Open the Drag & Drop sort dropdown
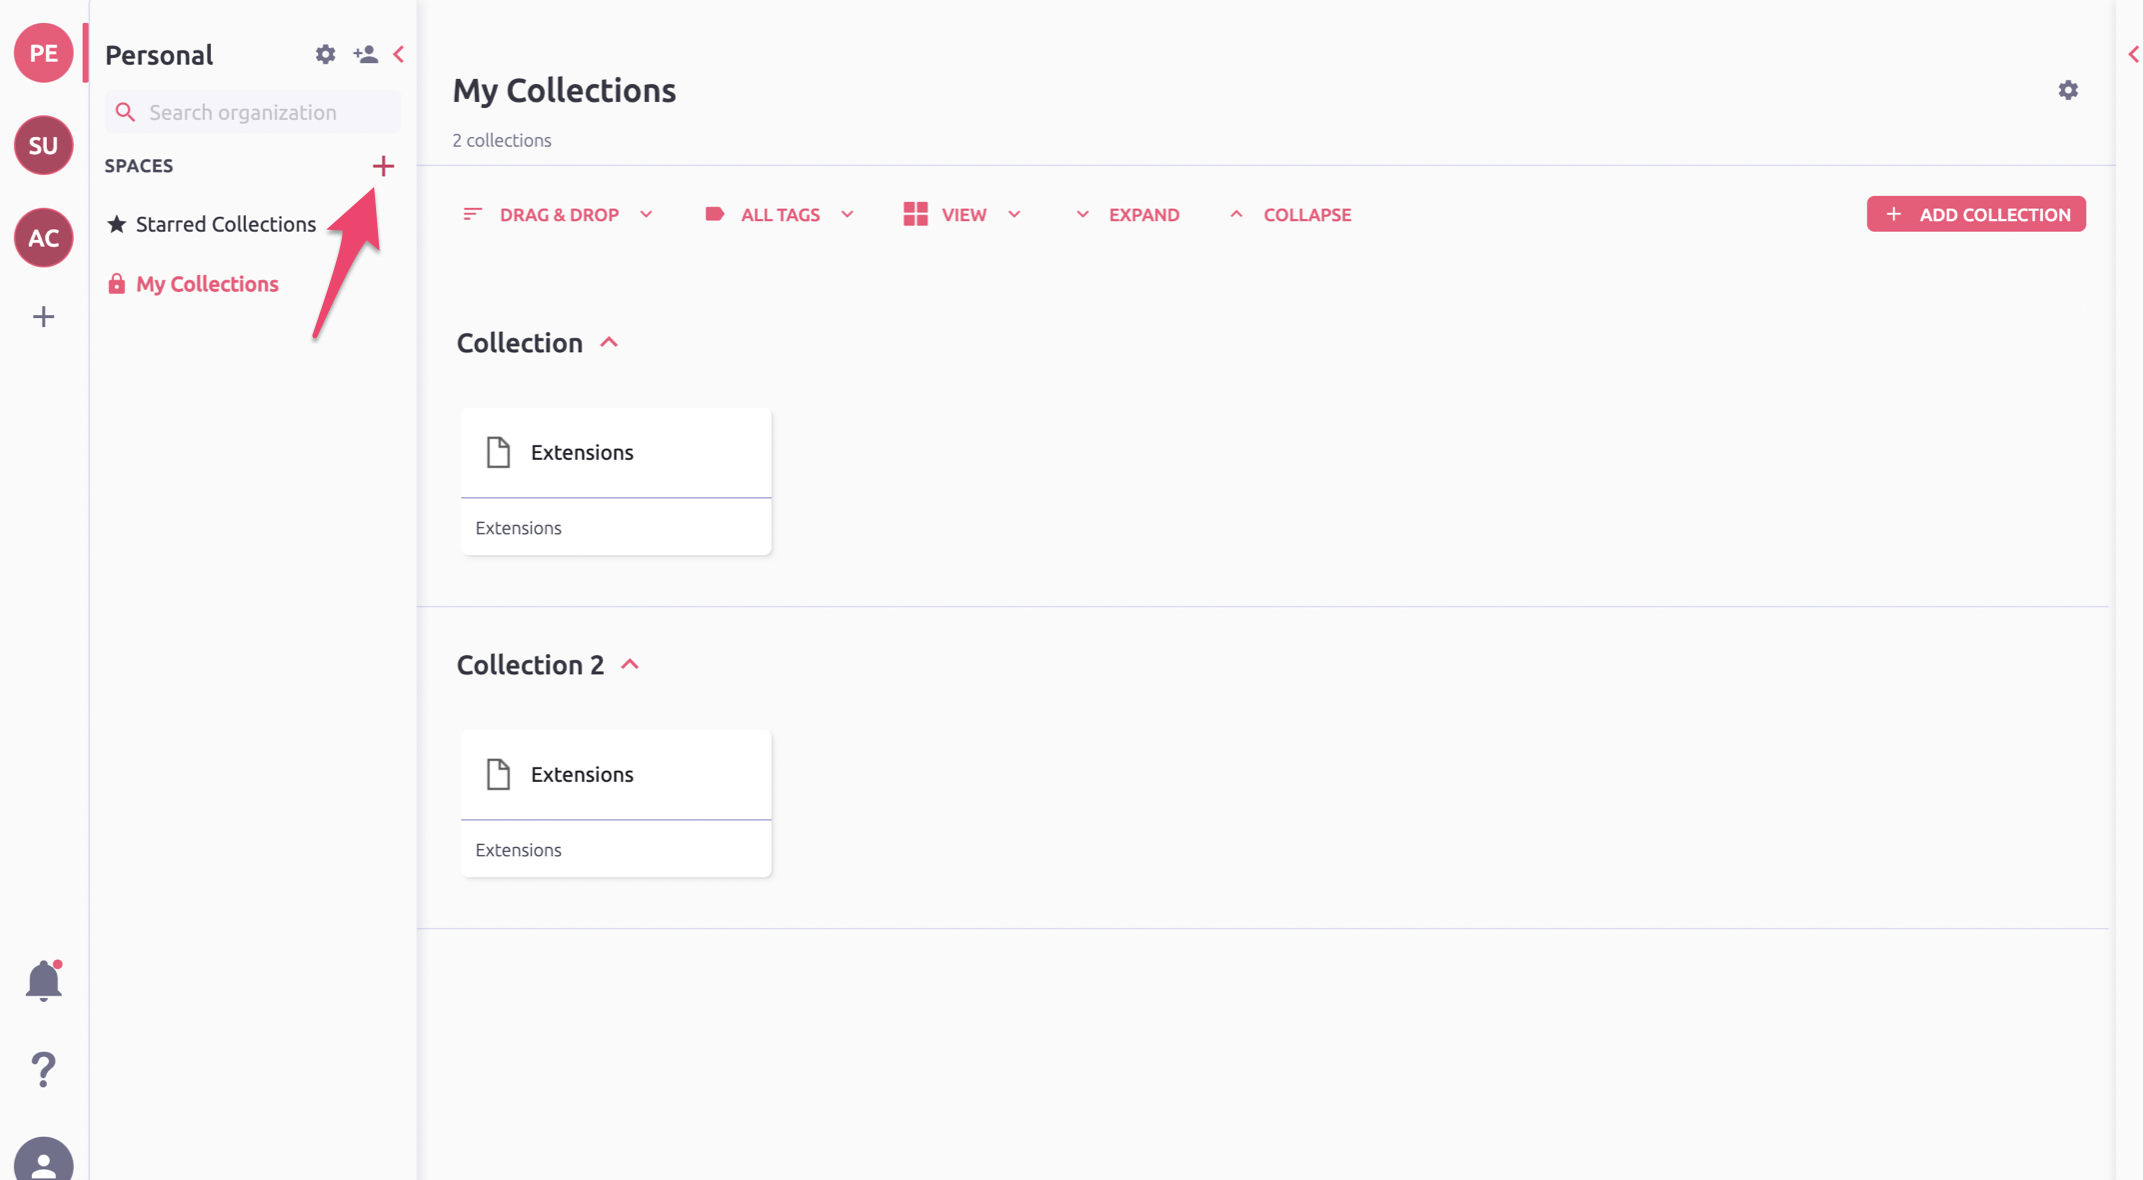 coord(558,215)
